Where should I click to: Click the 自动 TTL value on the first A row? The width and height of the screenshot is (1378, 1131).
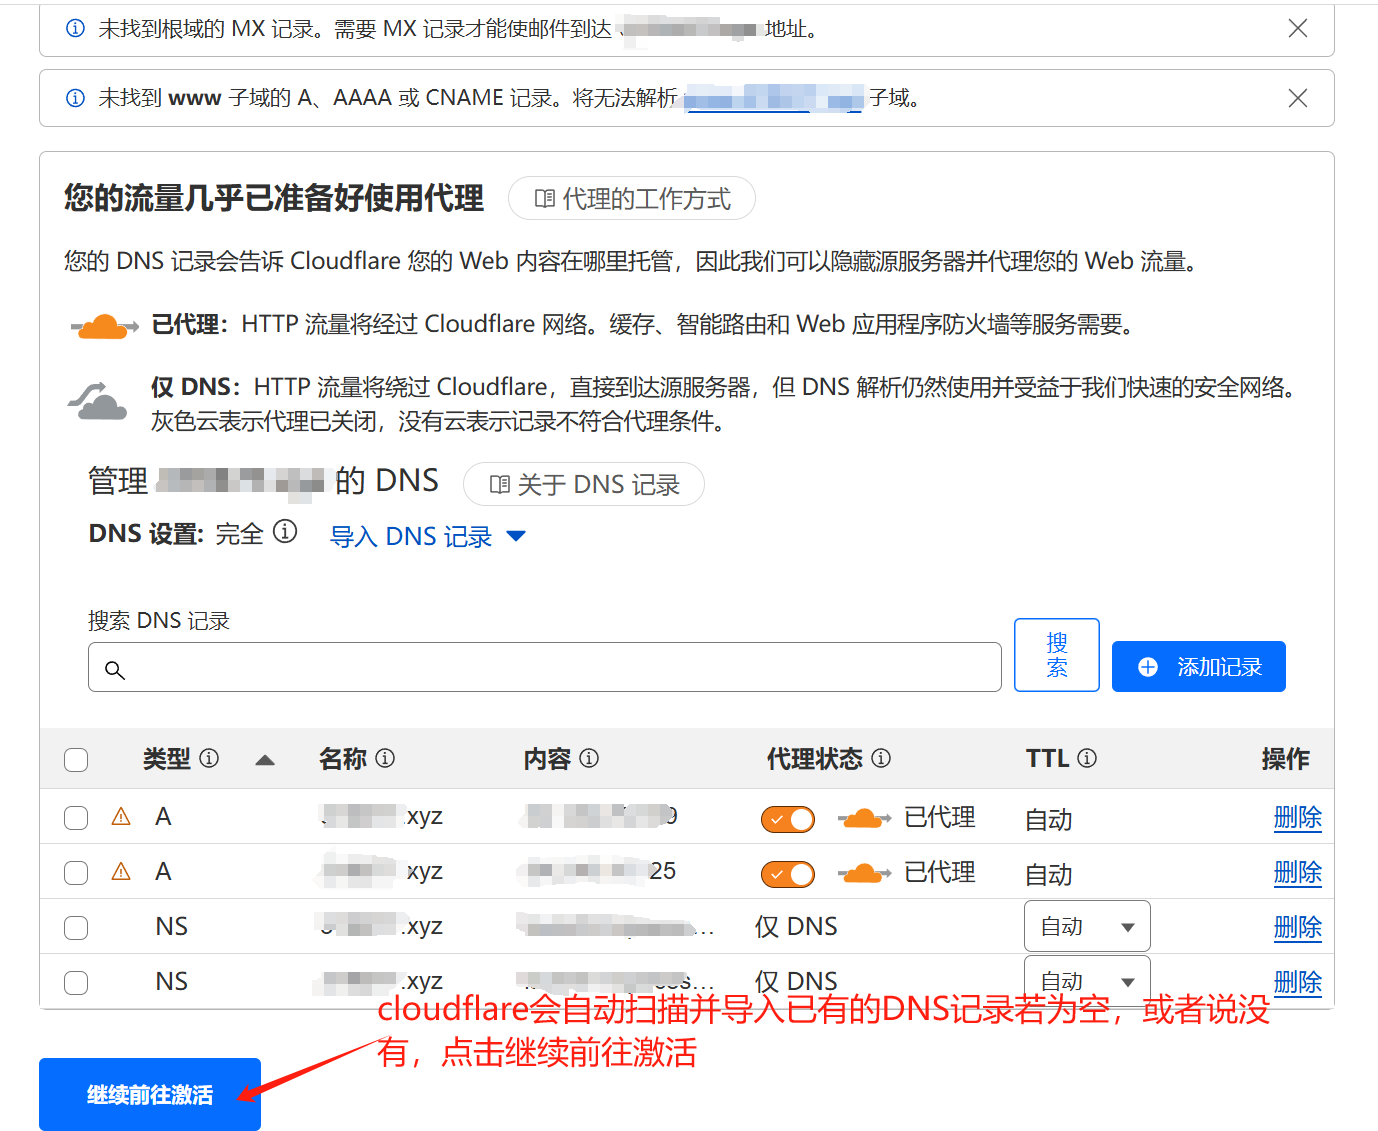pos(1049,820)
